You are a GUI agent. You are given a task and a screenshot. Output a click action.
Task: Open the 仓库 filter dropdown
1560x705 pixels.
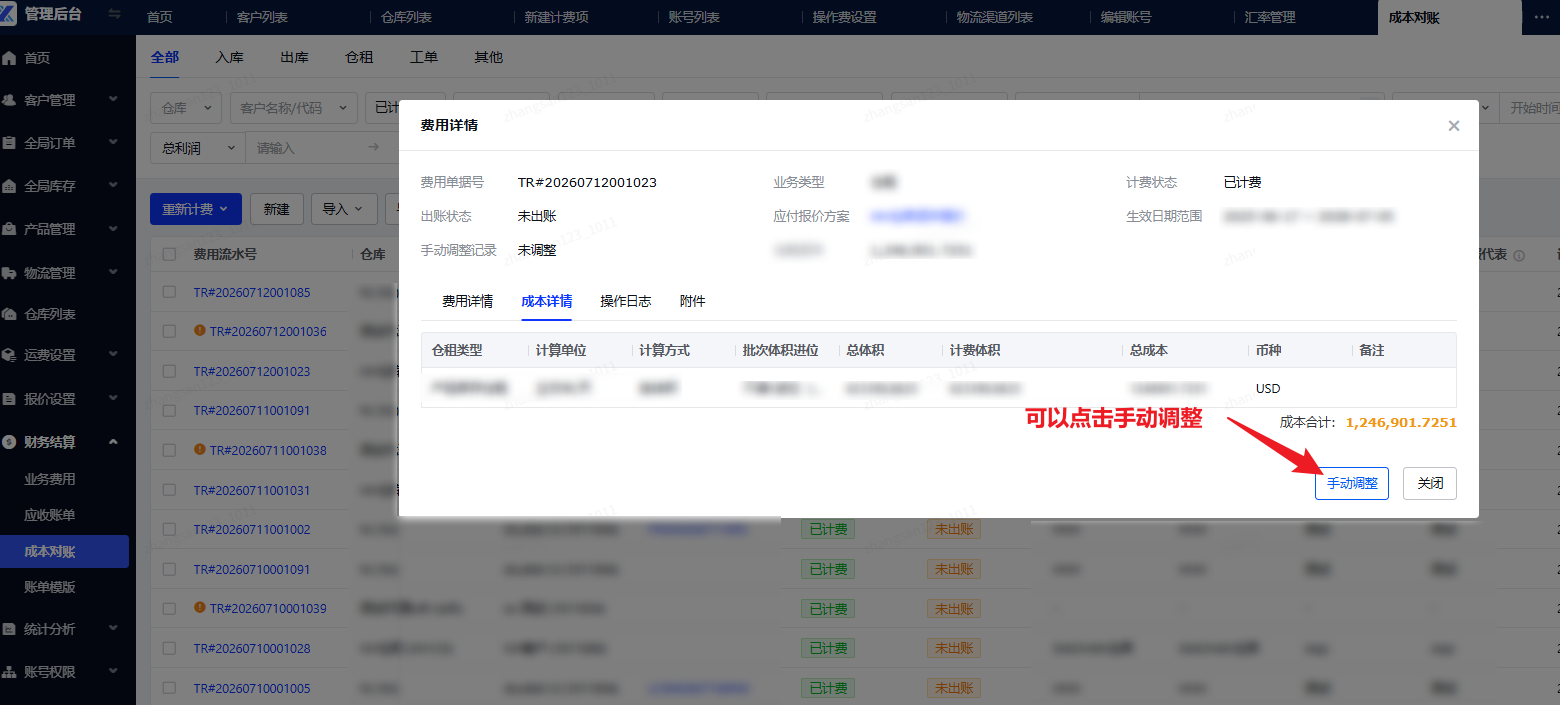point(186,108)
